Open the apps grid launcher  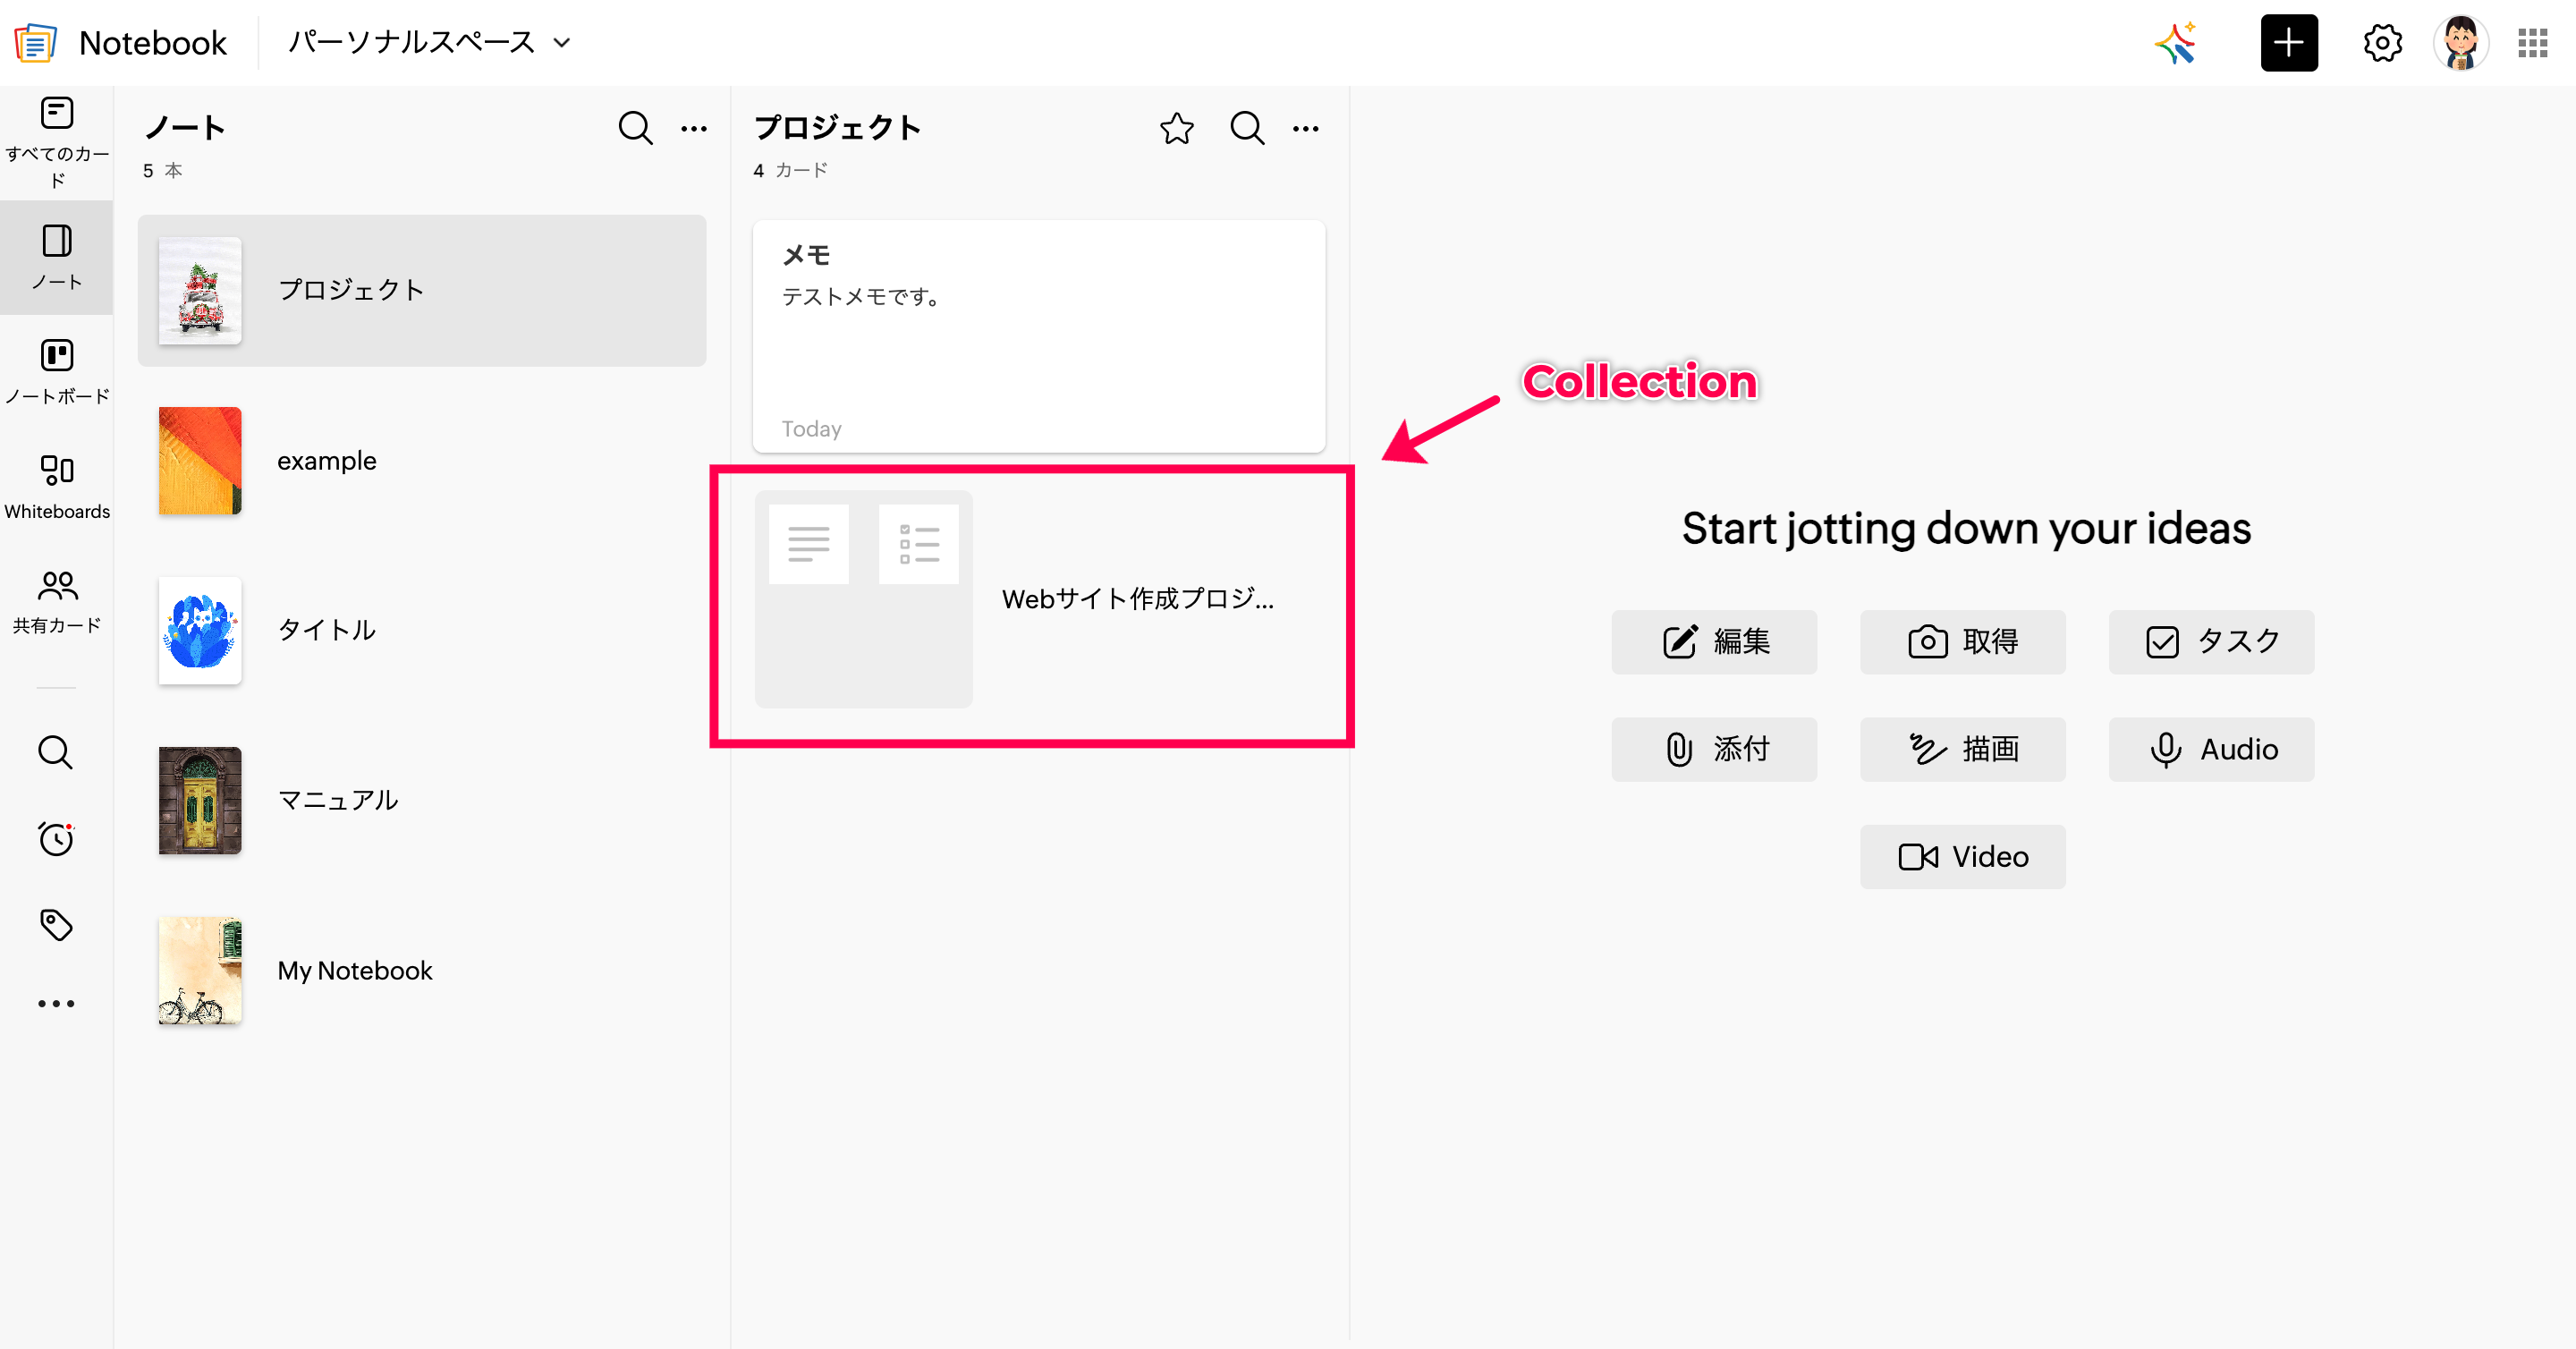tap(2532, 43)
